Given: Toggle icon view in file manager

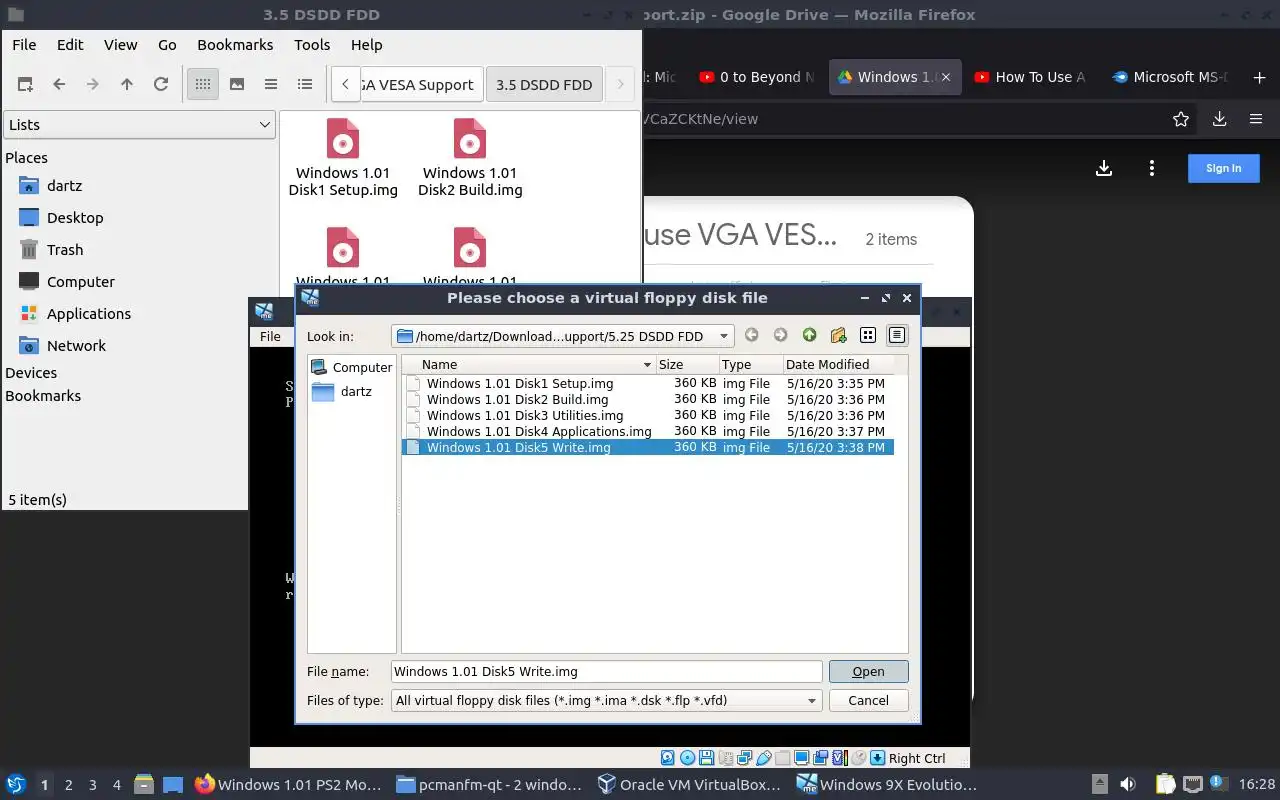Looking at the screenshot, I should (x=203, y=85).
